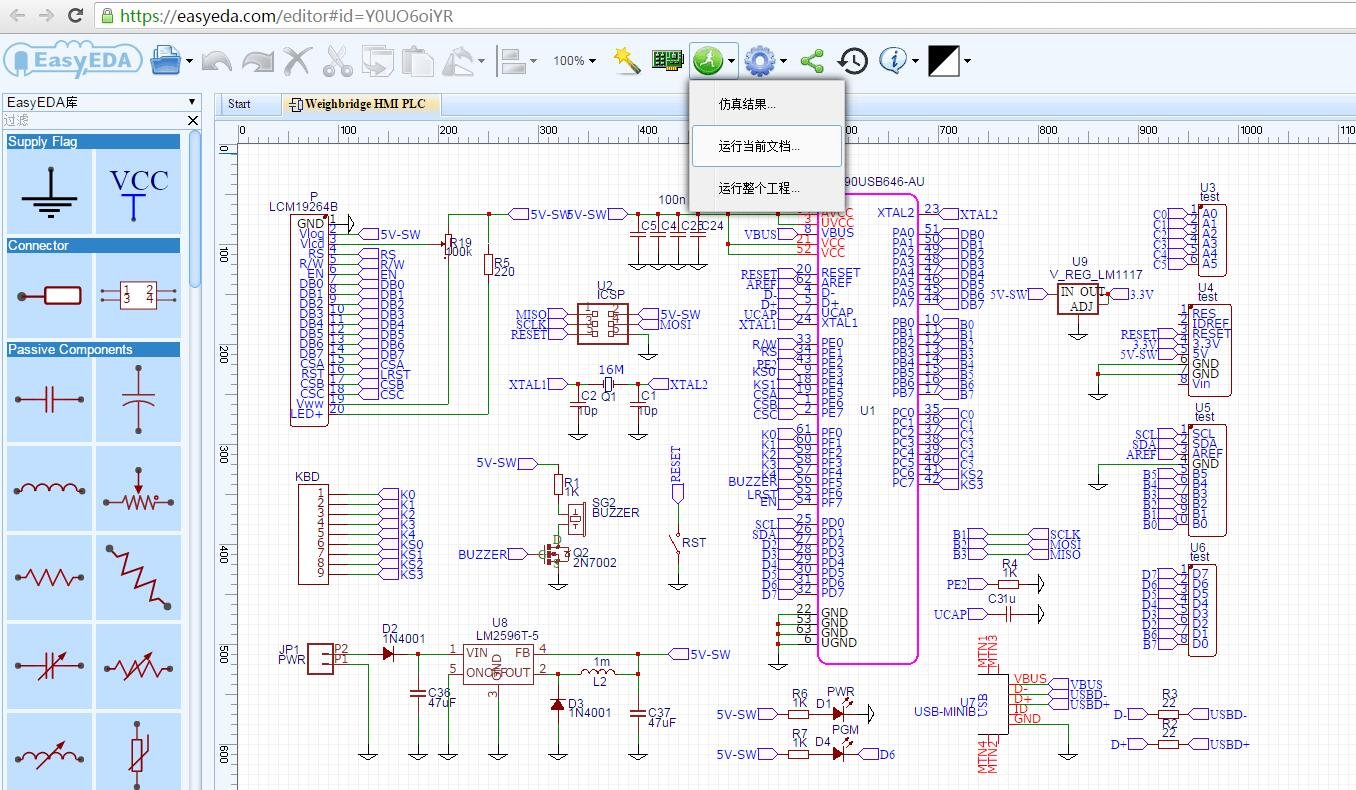Screen dimensions: 1356x790
Task: Select the VCC supply flag symbol
Action: (x=138, y=191)
